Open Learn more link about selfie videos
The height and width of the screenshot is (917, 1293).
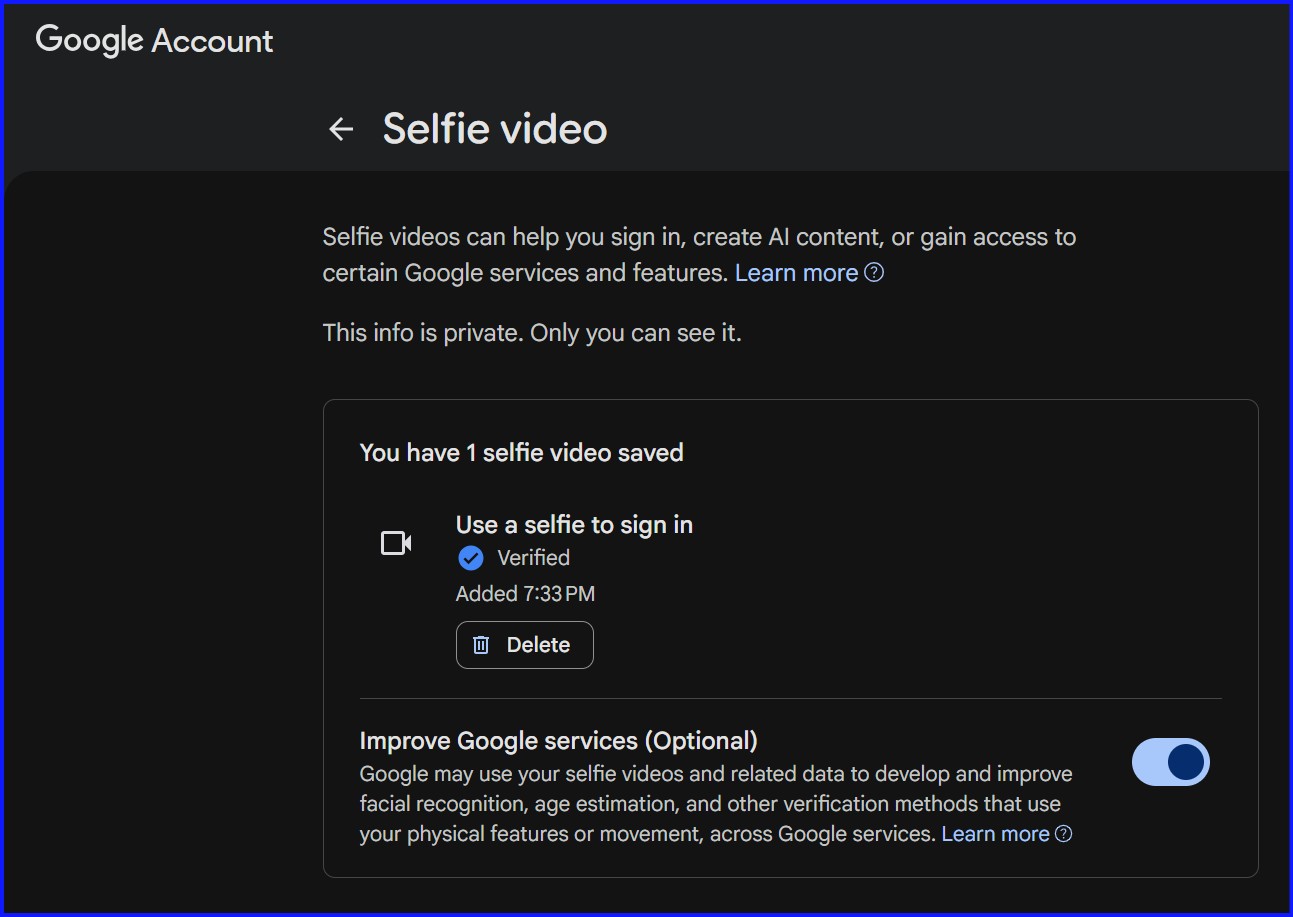tap(797, 273)
